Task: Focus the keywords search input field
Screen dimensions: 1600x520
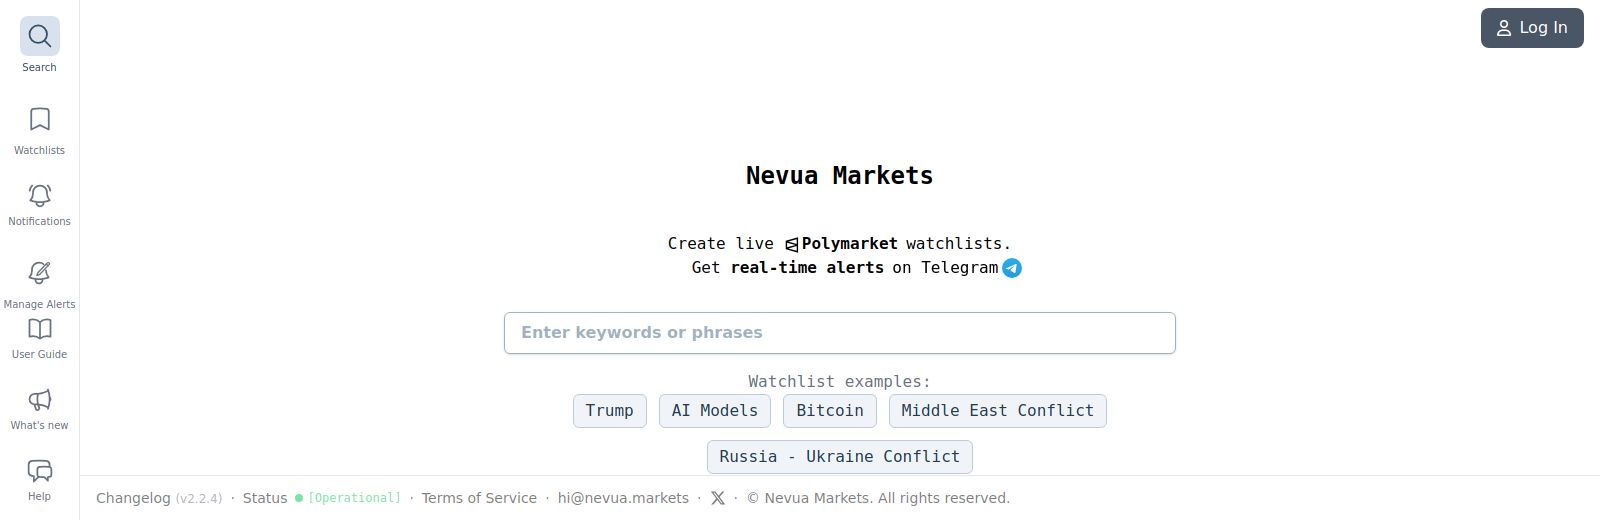Action: (839, 333)
